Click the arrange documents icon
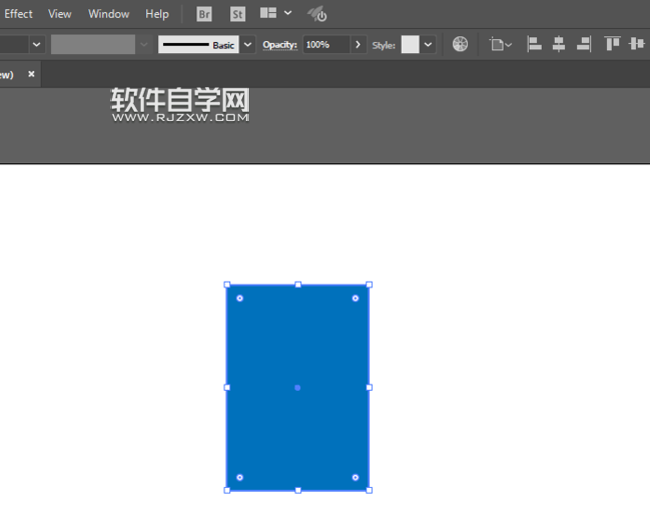This screenshot has width=650, height=529. (268, 13)
